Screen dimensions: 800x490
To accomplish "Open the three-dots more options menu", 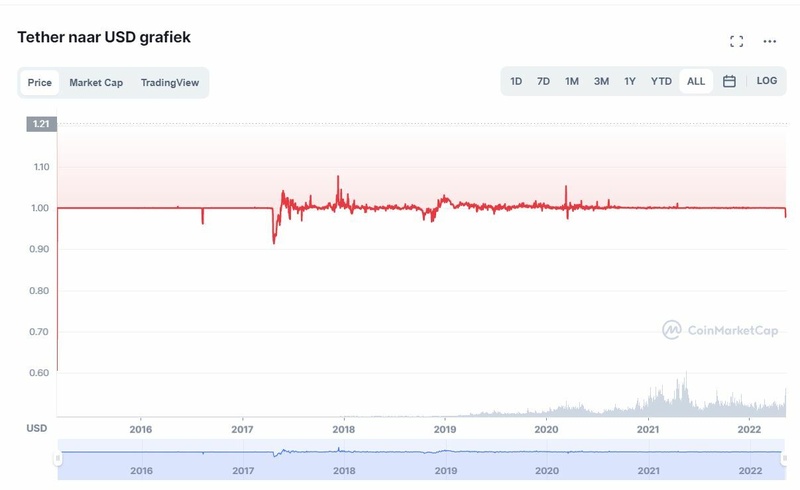I will (x=770, y=41).
